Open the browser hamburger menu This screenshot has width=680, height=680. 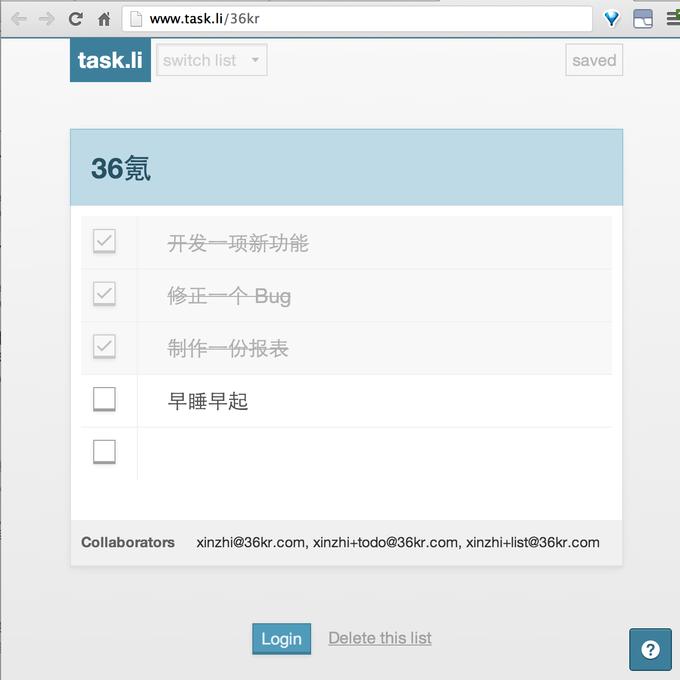coord(673,19)
